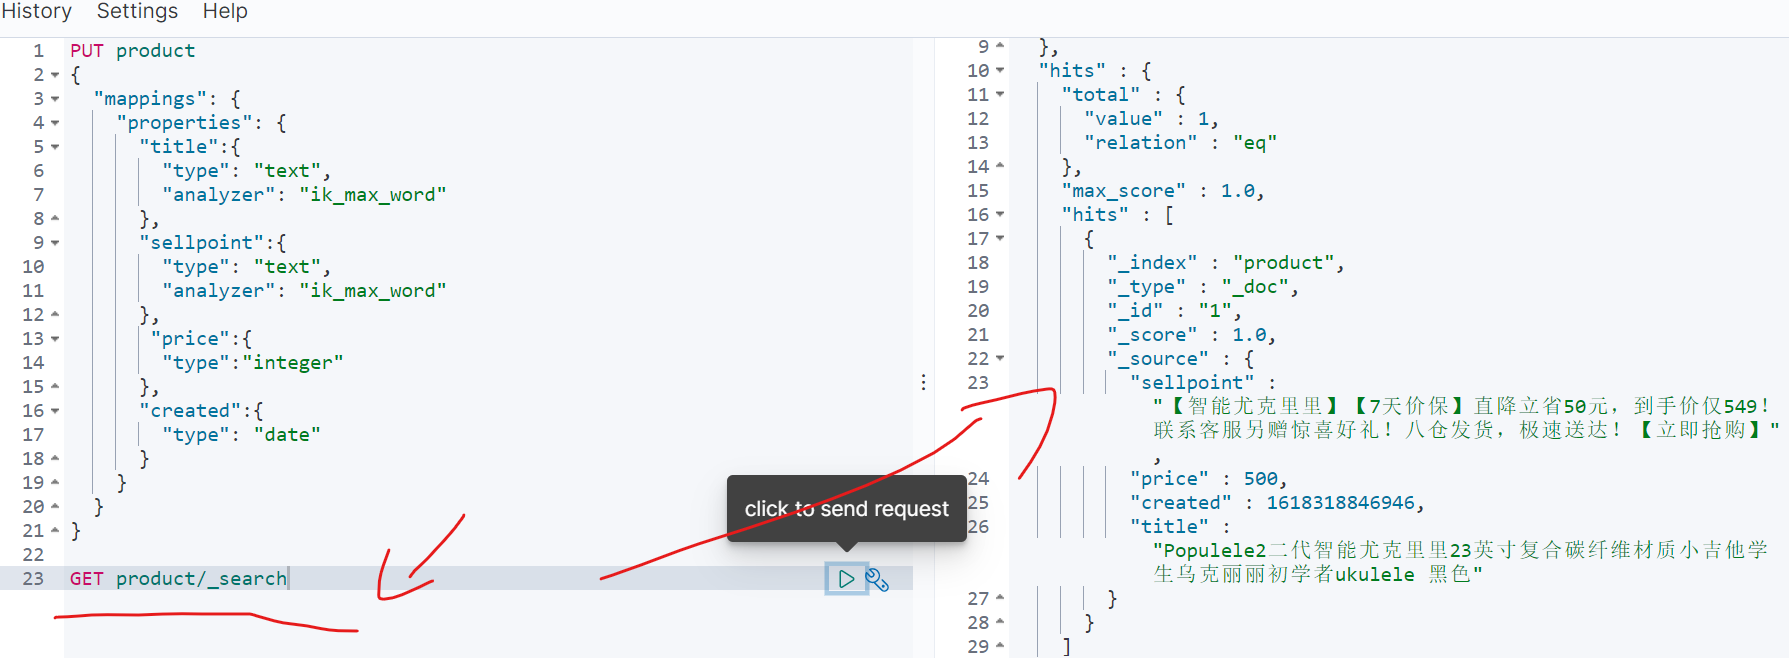1789x658 pixels.
Task: Open the History menu
Action: (x=37, y=11)
